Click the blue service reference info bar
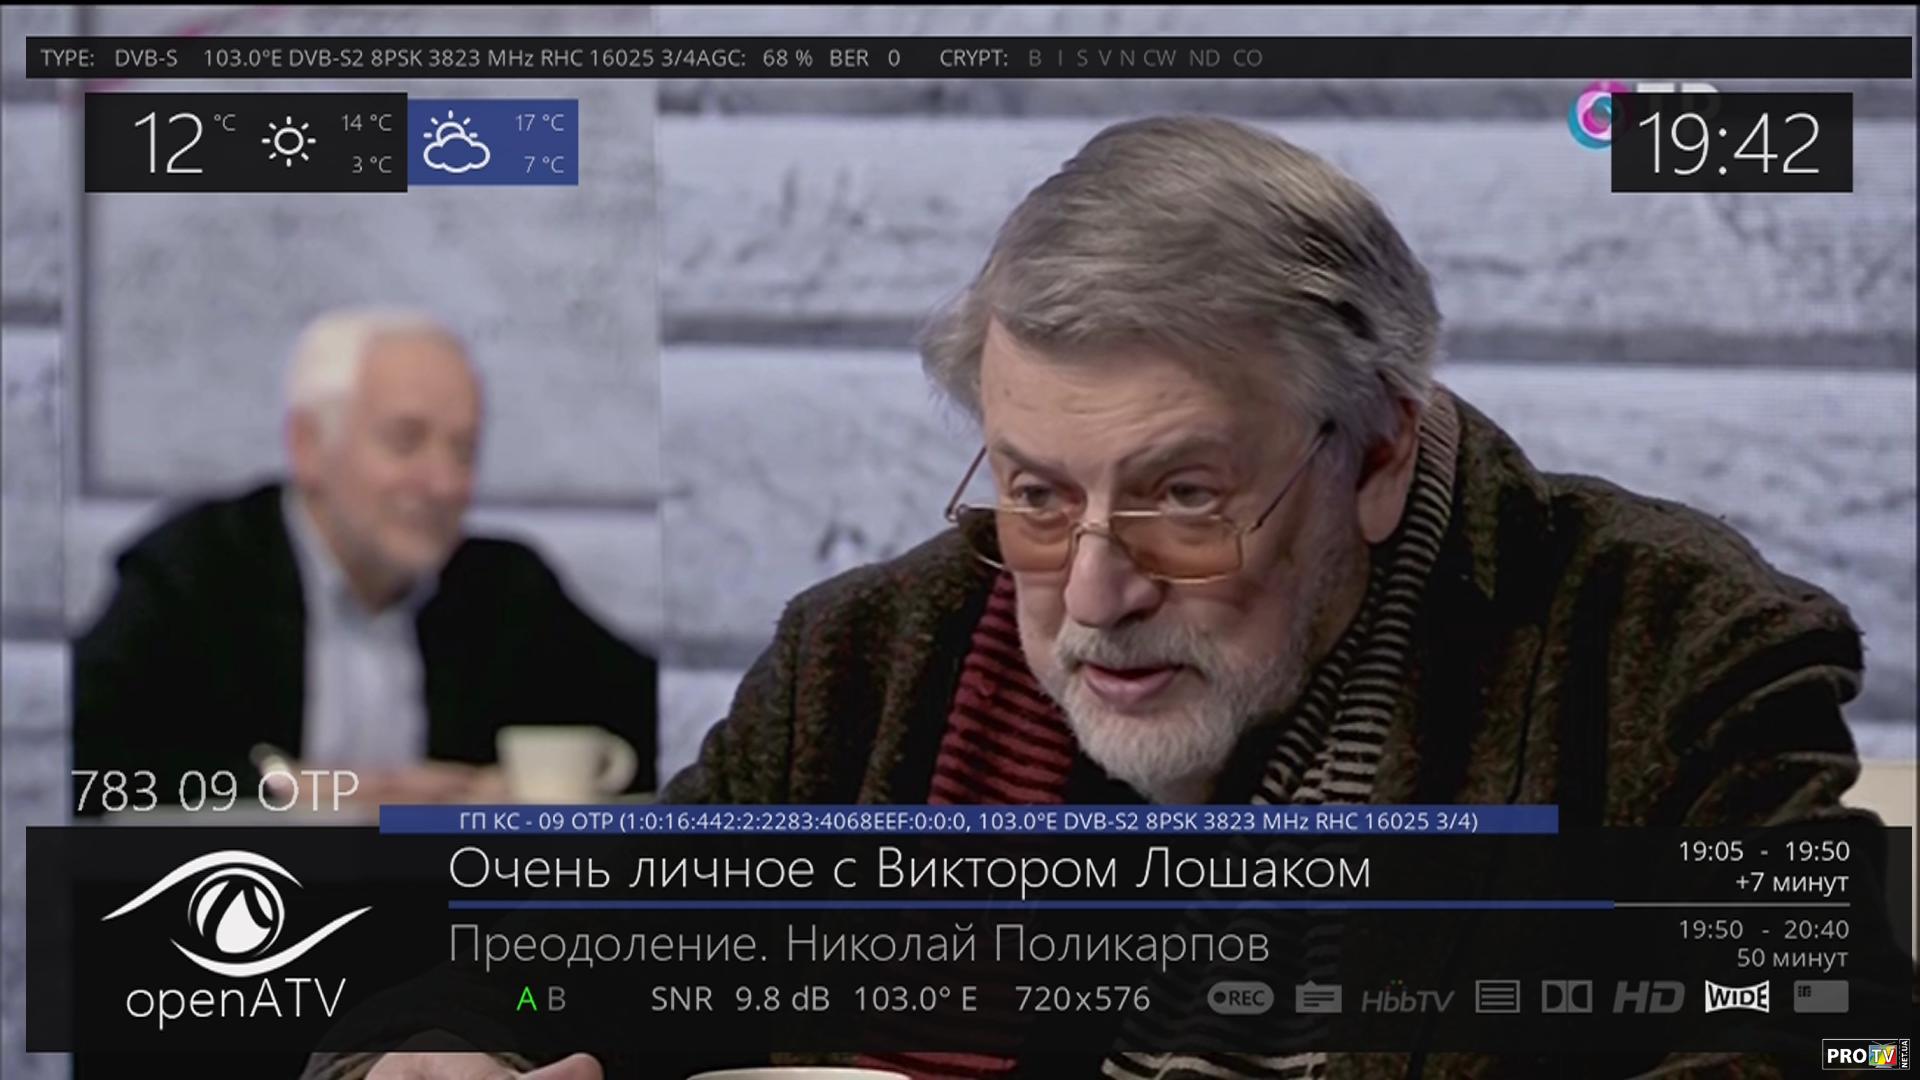This screenshot has width=1920, height=1080. [967, 821]
